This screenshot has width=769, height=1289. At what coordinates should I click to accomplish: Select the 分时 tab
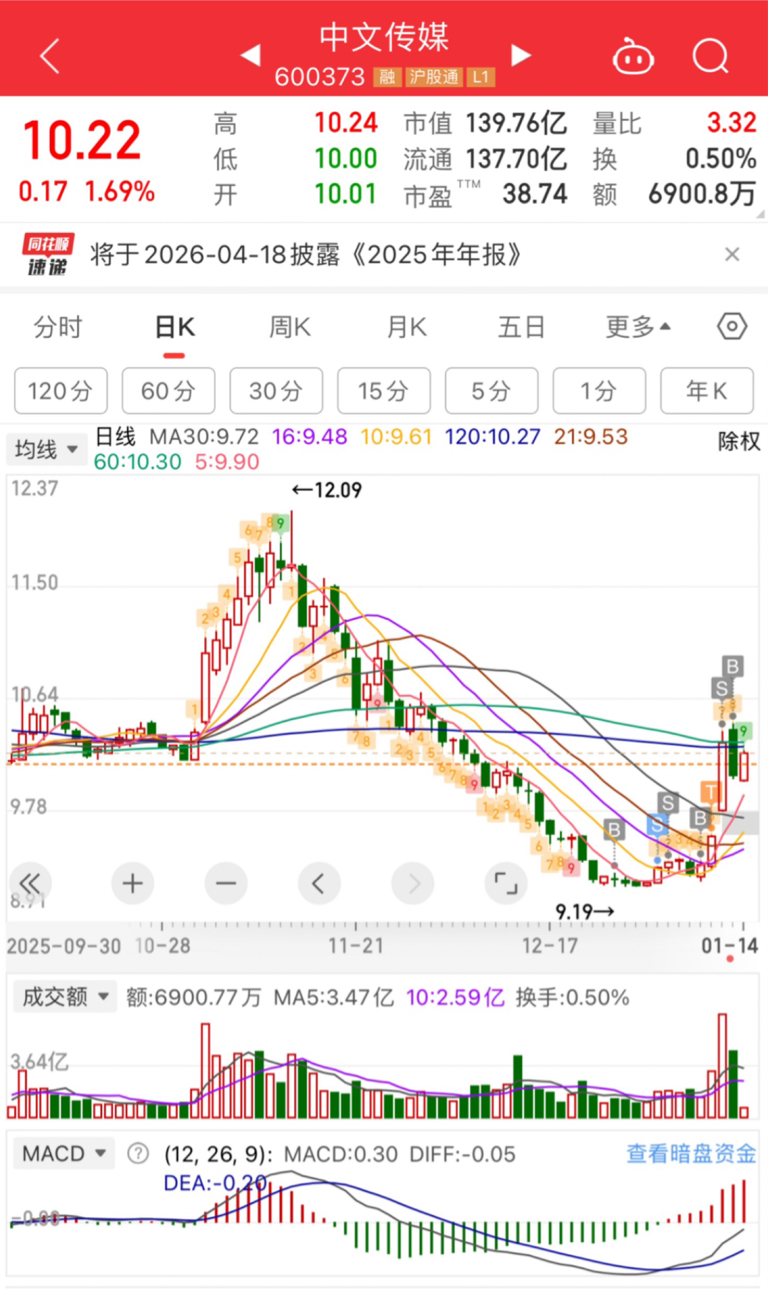click(58, 327)
